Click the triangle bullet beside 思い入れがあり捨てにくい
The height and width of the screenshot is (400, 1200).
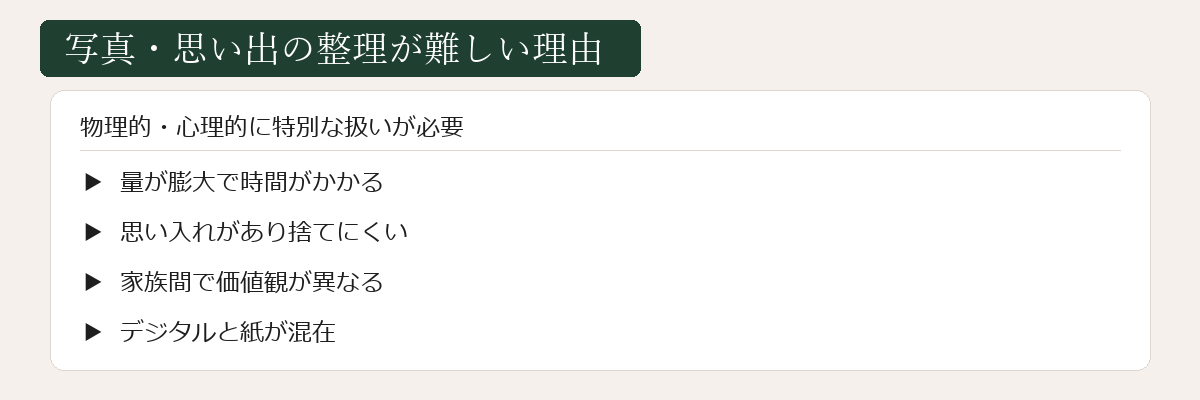click(x=94, y=232)
